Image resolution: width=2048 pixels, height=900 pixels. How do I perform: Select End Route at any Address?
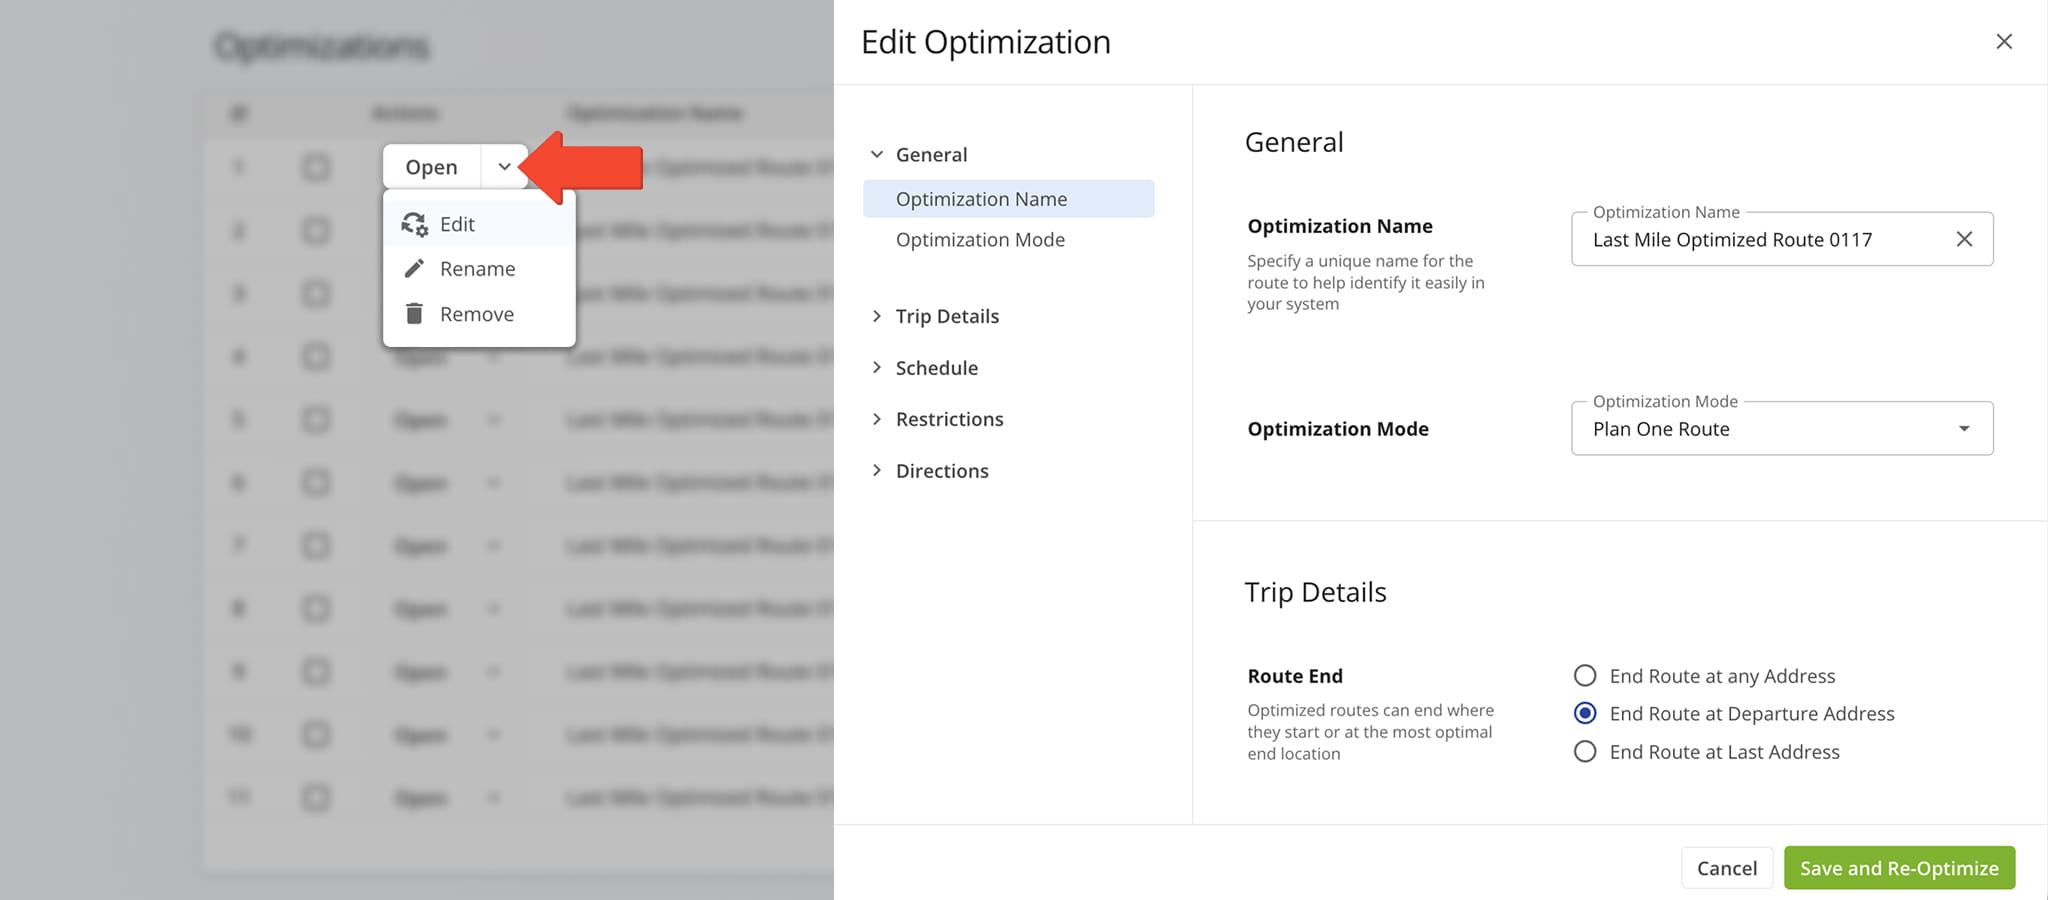point(1585,676)
